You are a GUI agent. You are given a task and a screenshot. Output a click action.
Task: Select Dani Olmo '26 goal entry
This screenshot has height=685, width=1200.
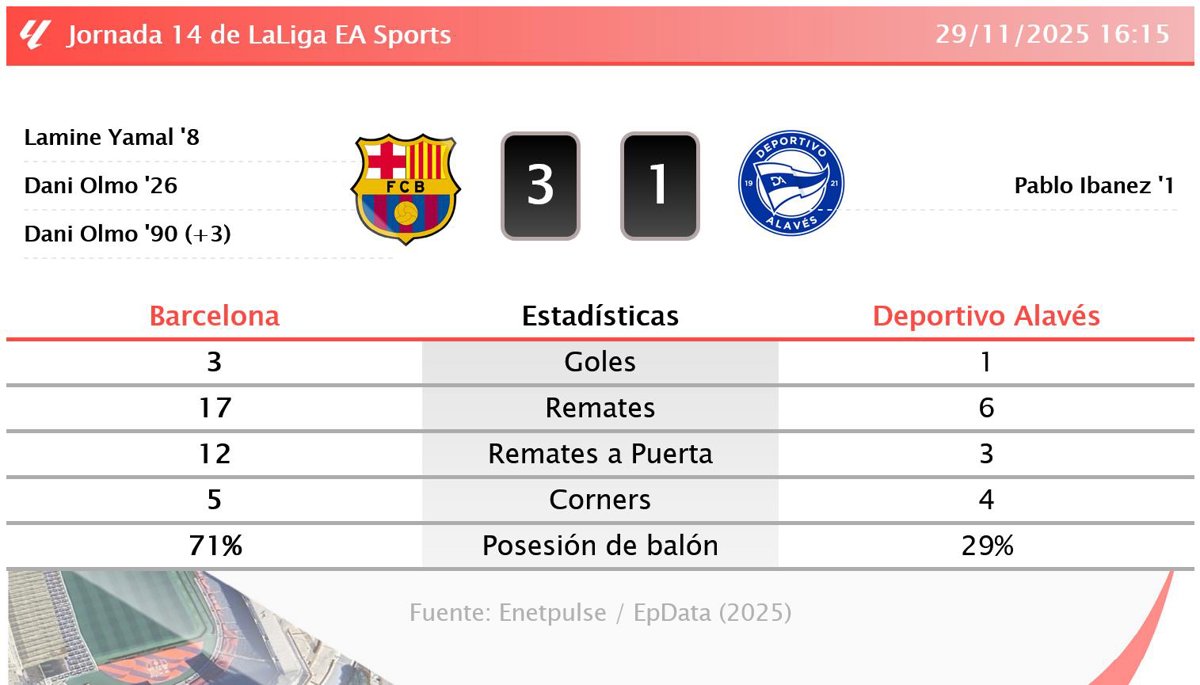click(x=101, y=185)
